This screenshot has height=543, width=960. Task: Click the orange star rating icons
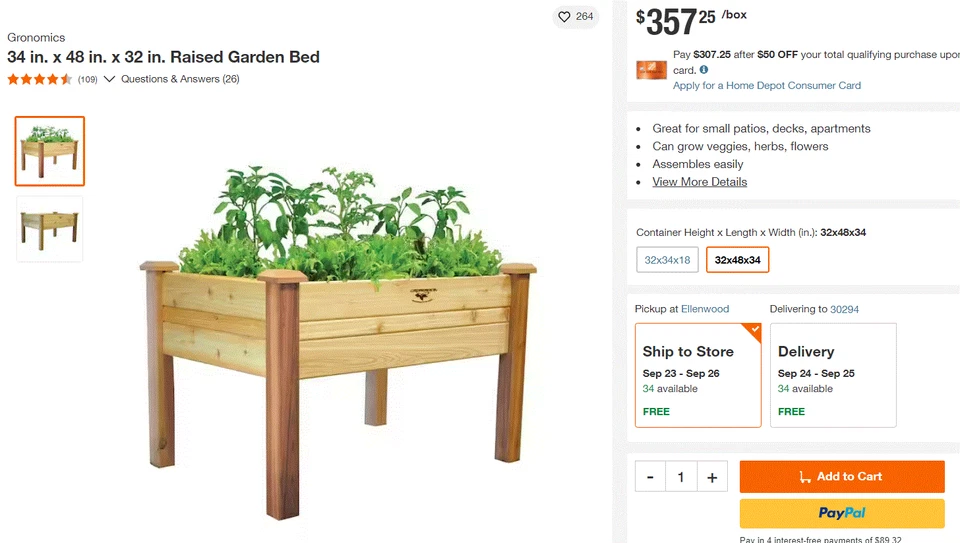click(x=40, y=79)
